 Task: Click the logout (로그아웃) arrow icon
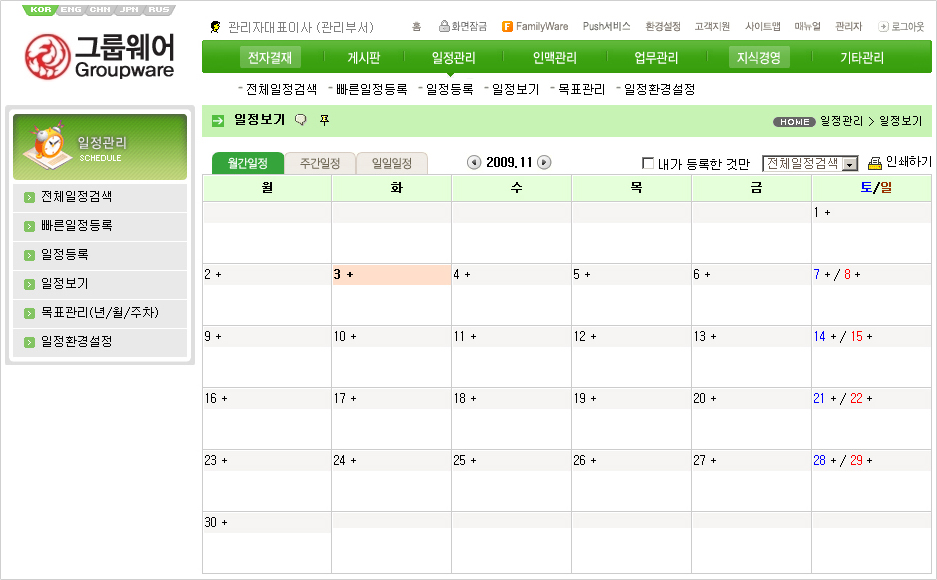point(883,27)
